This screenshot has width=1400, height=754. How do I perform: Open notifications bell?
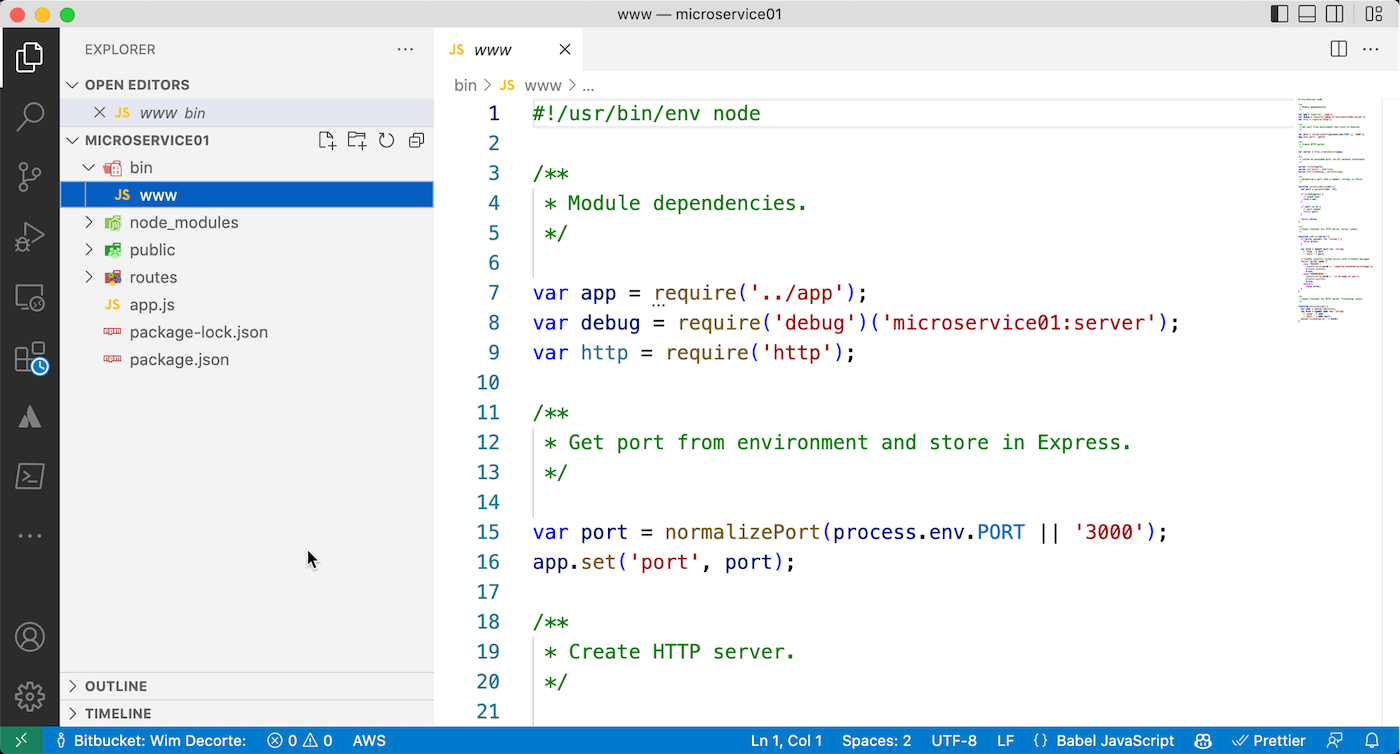pos(1371,741)
